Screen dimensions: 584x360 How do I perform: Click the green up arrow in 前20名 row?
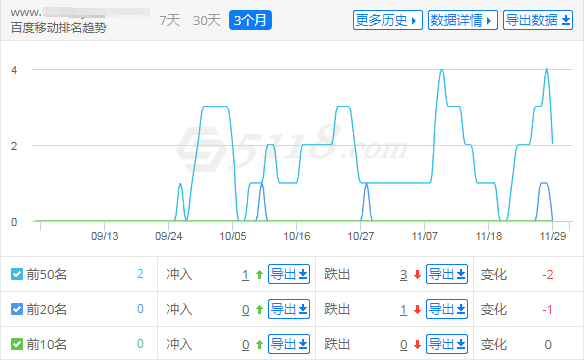pos(259,310)
